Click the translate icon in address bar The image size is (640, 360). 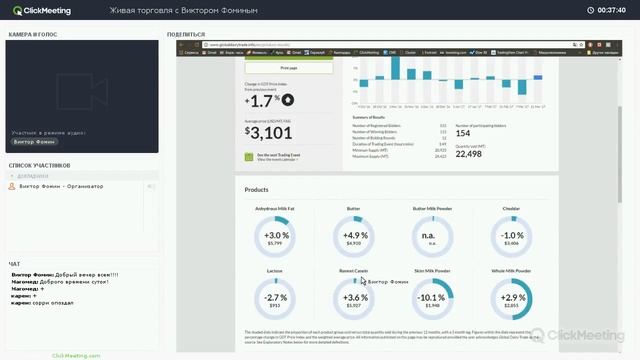(574, 44)
